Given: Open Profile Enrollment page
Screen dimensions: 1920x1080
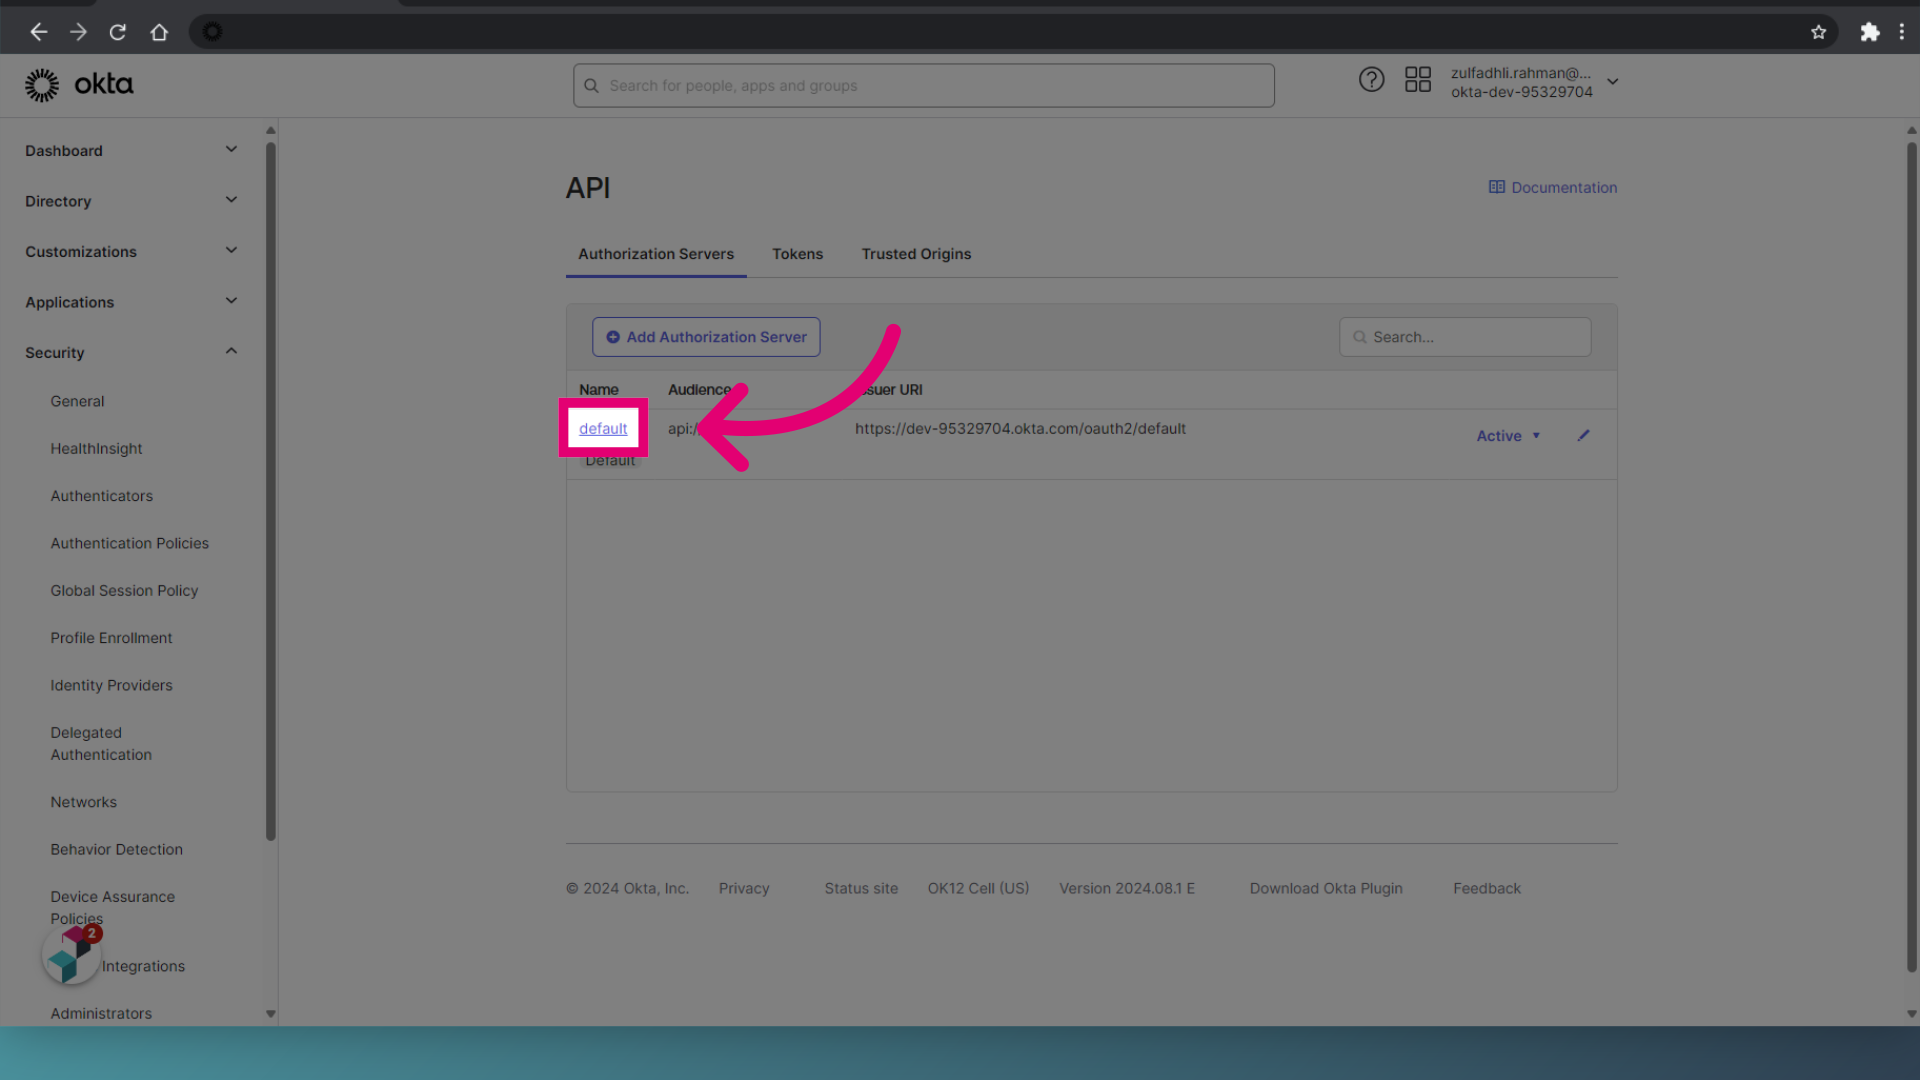Looking at the screenshot, I should tap(111, 638).
